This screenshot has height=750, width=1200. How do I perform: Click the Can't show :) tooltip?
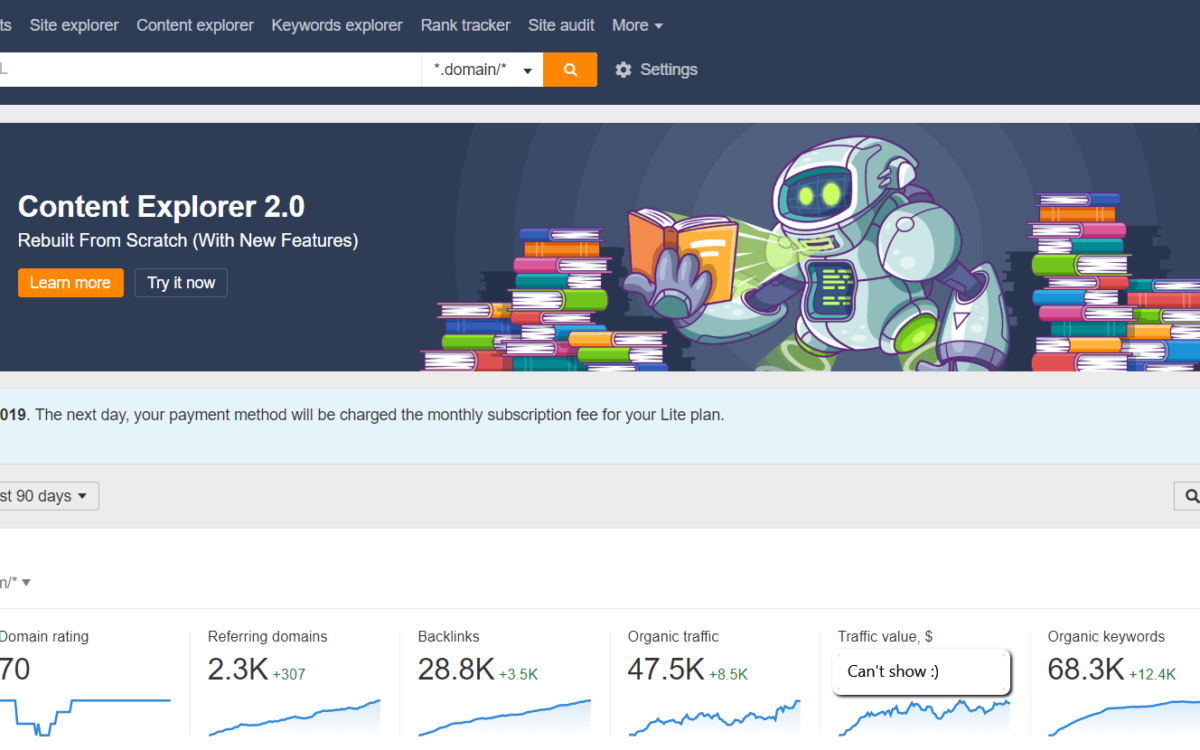tap(921, 671)
